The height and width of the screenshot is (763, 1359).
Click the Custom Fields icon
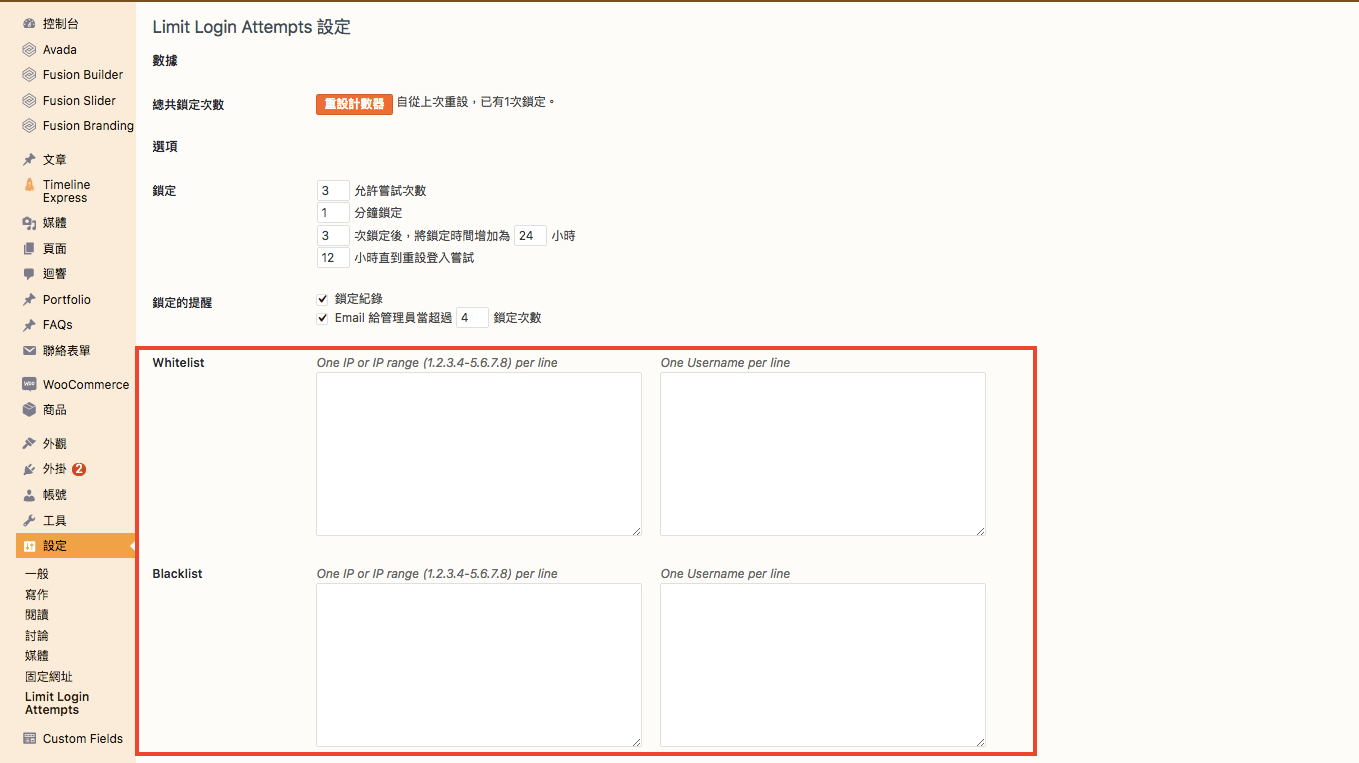[x=30, y=739]
